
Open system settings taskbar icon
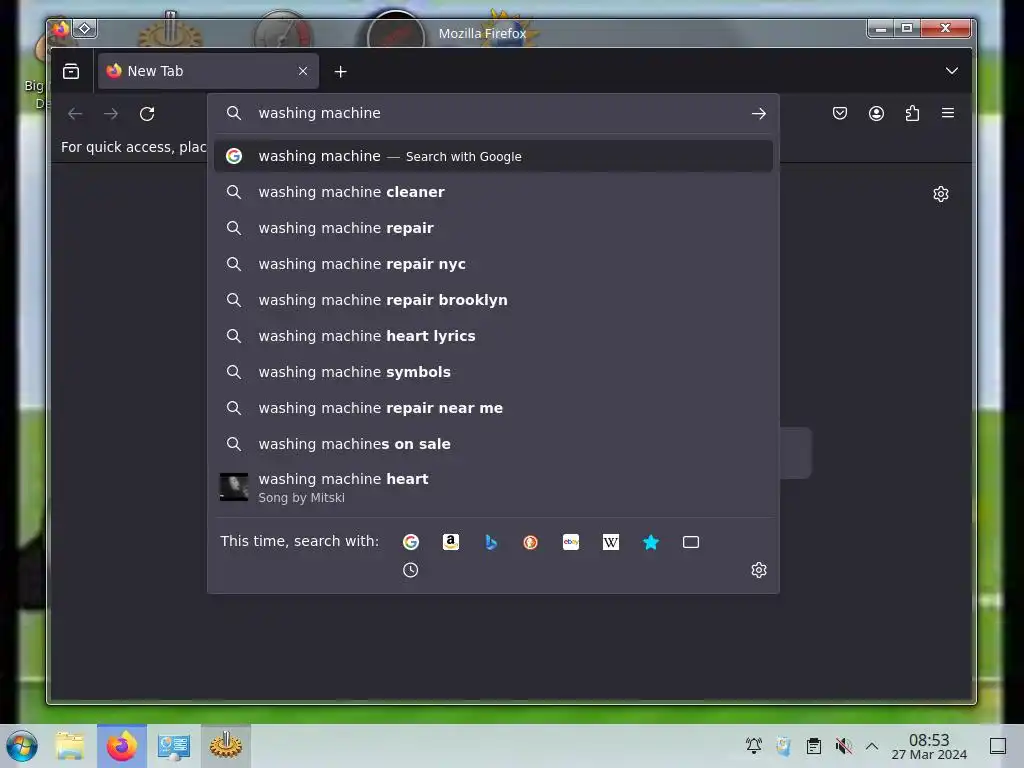point(174,746)
